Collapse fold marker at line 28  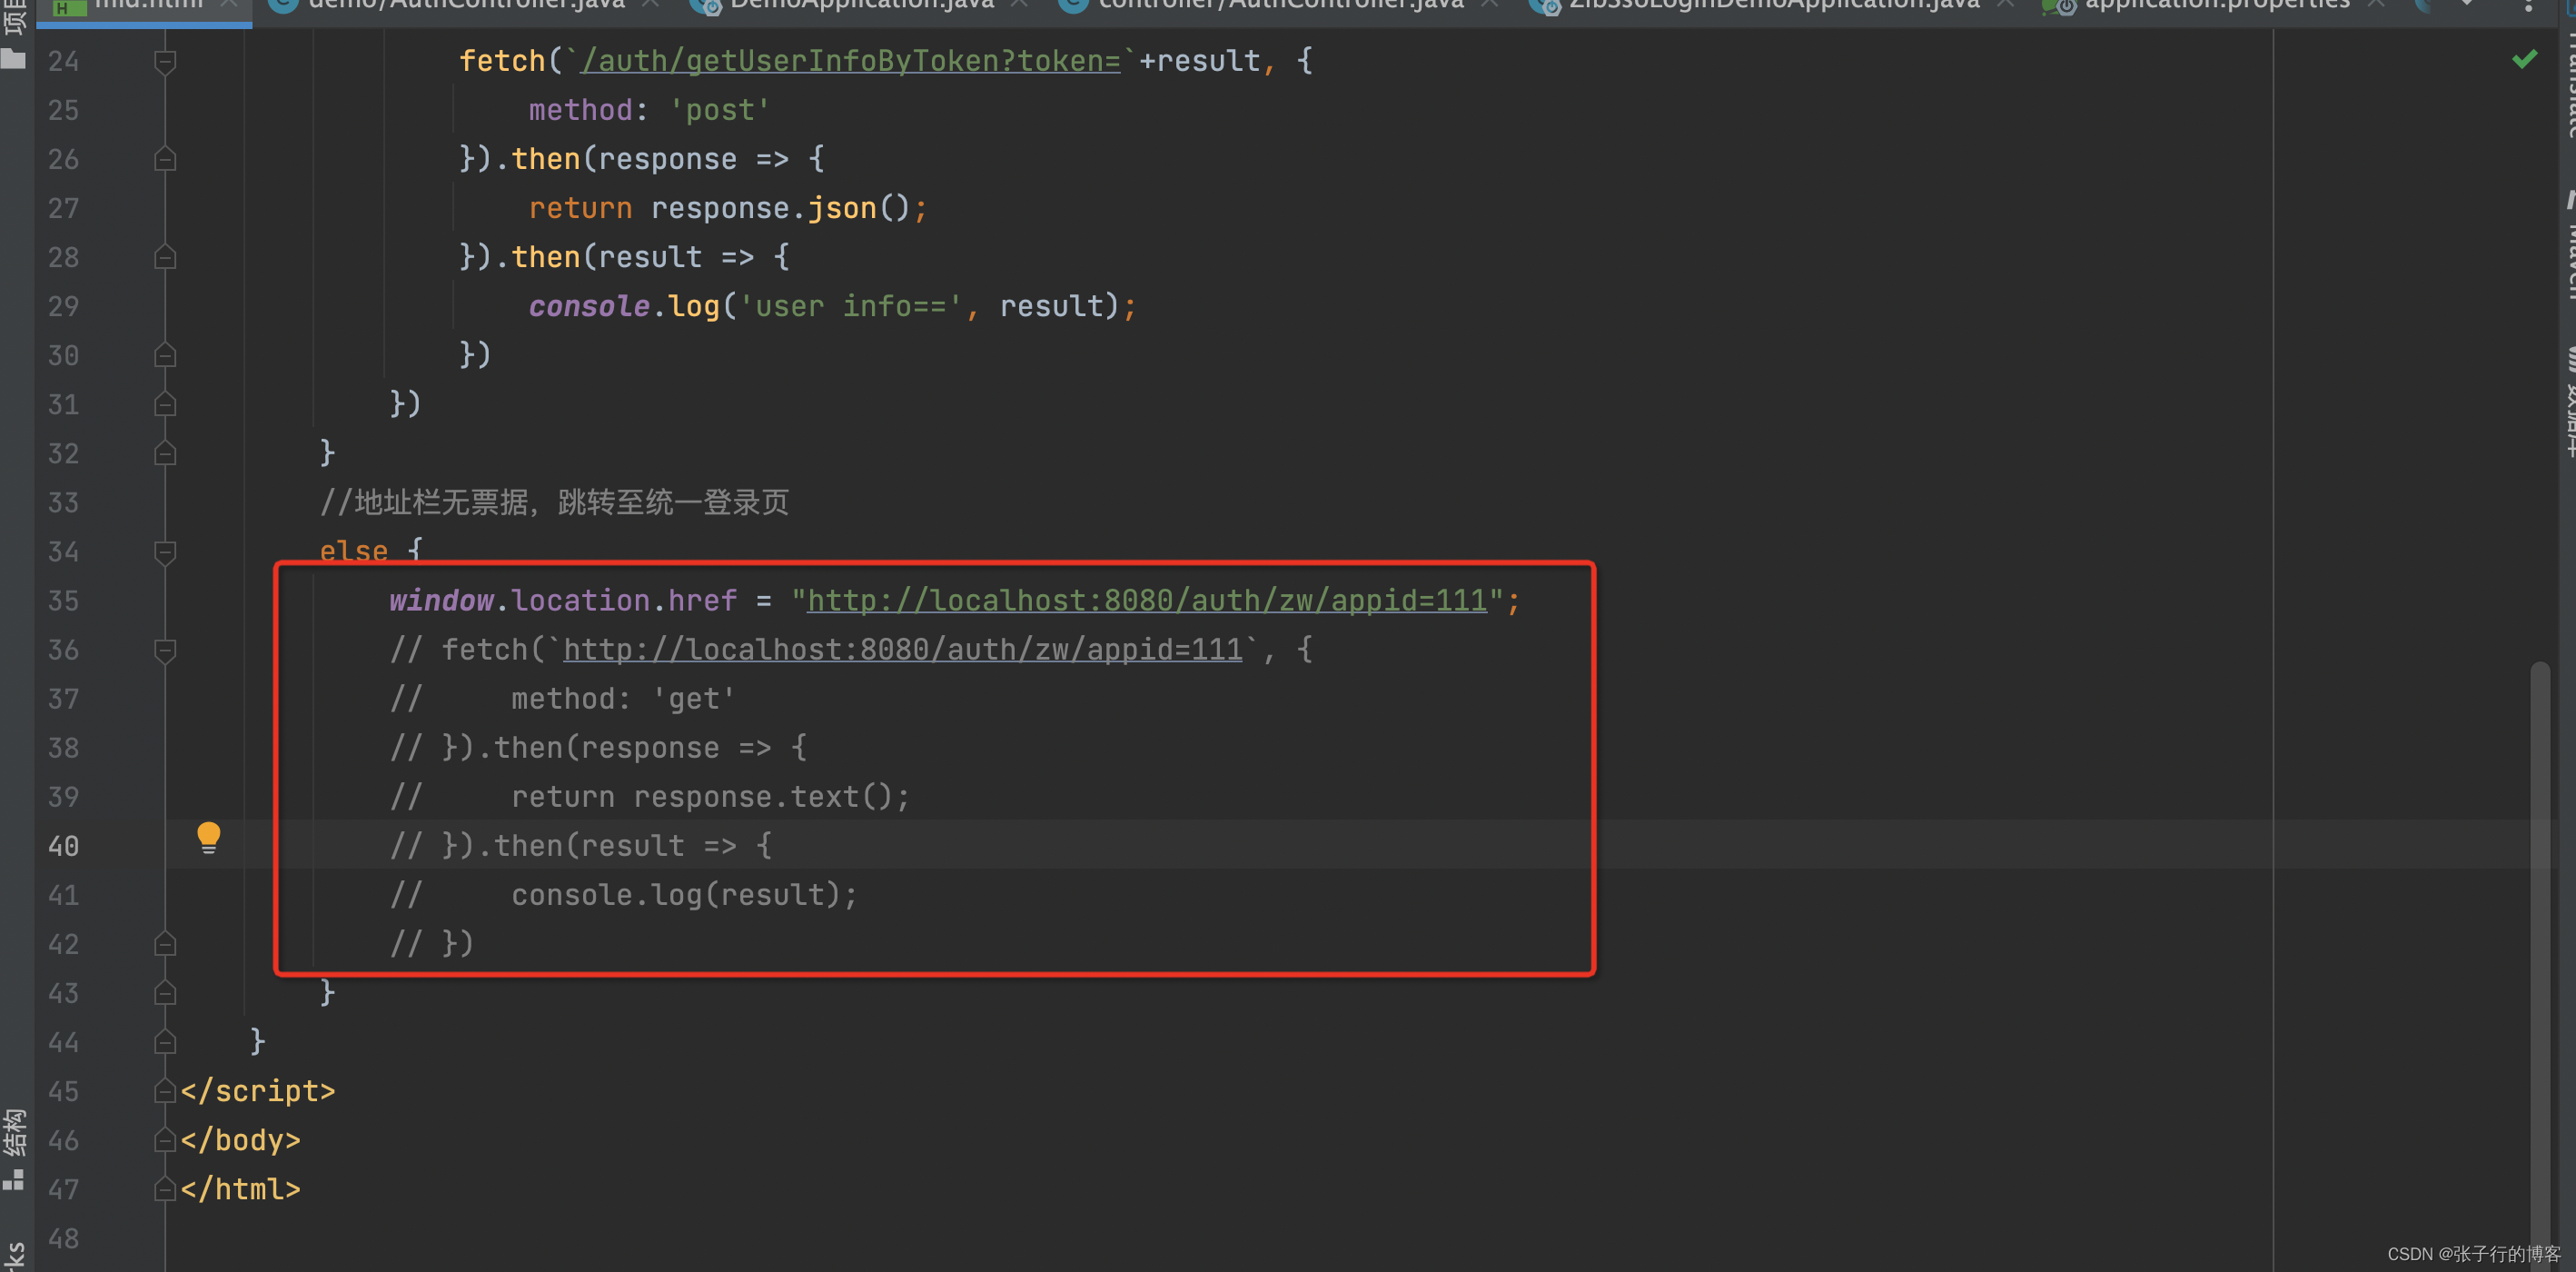click(x=165, y=258)
